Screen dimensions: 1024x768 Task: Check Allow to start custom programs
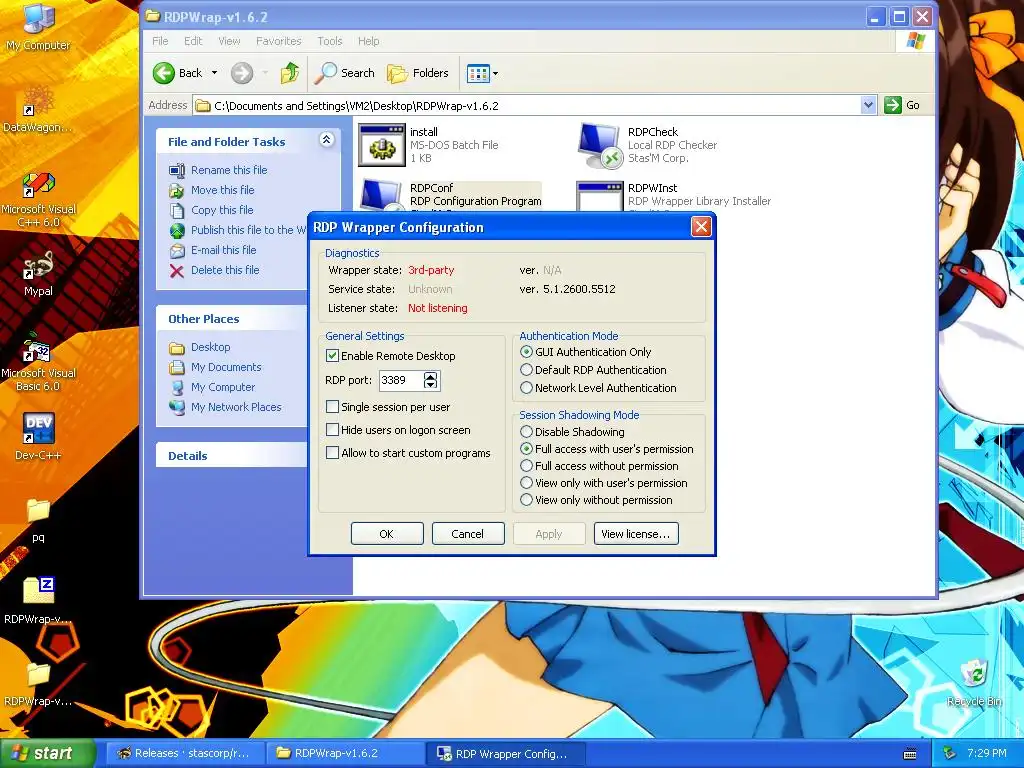click(x=332, y=453)
